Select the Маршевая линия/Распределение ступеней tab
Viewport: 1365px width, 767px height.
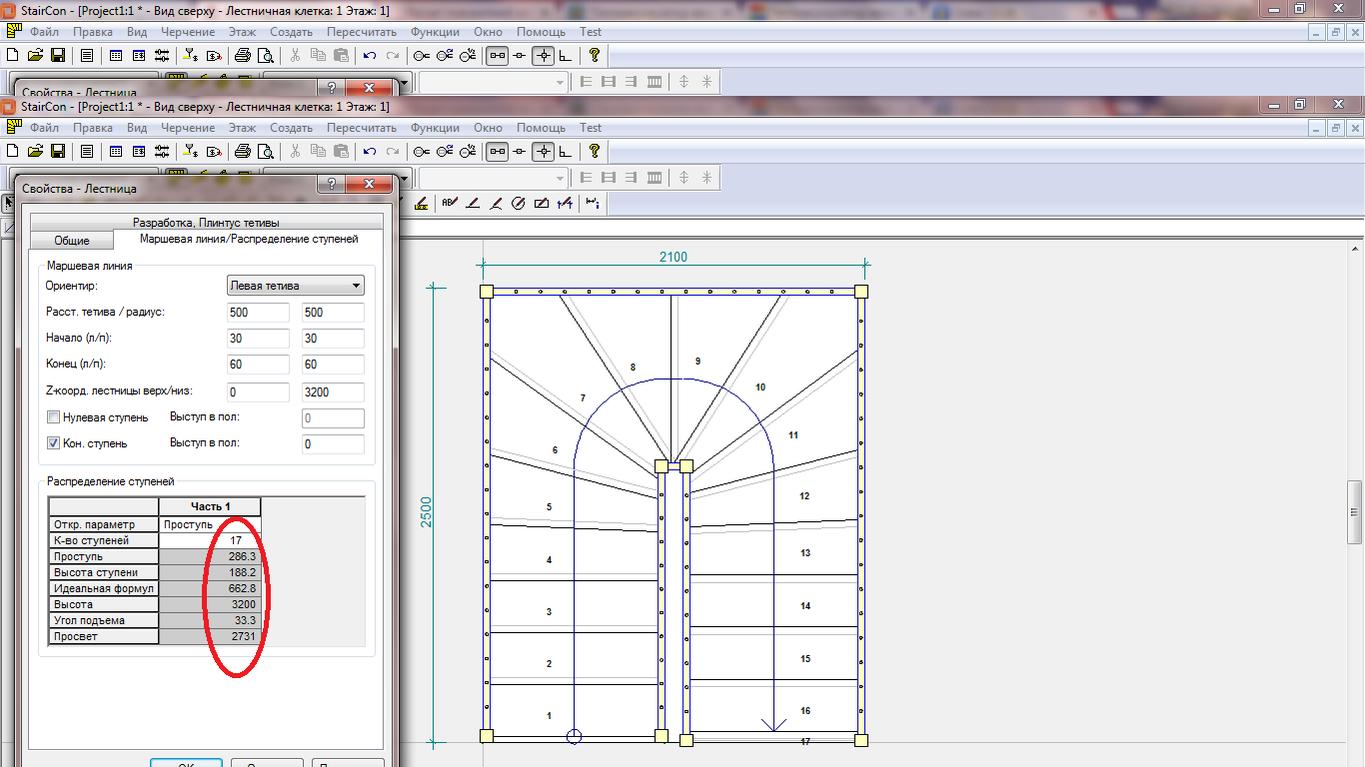pos(248,239)
